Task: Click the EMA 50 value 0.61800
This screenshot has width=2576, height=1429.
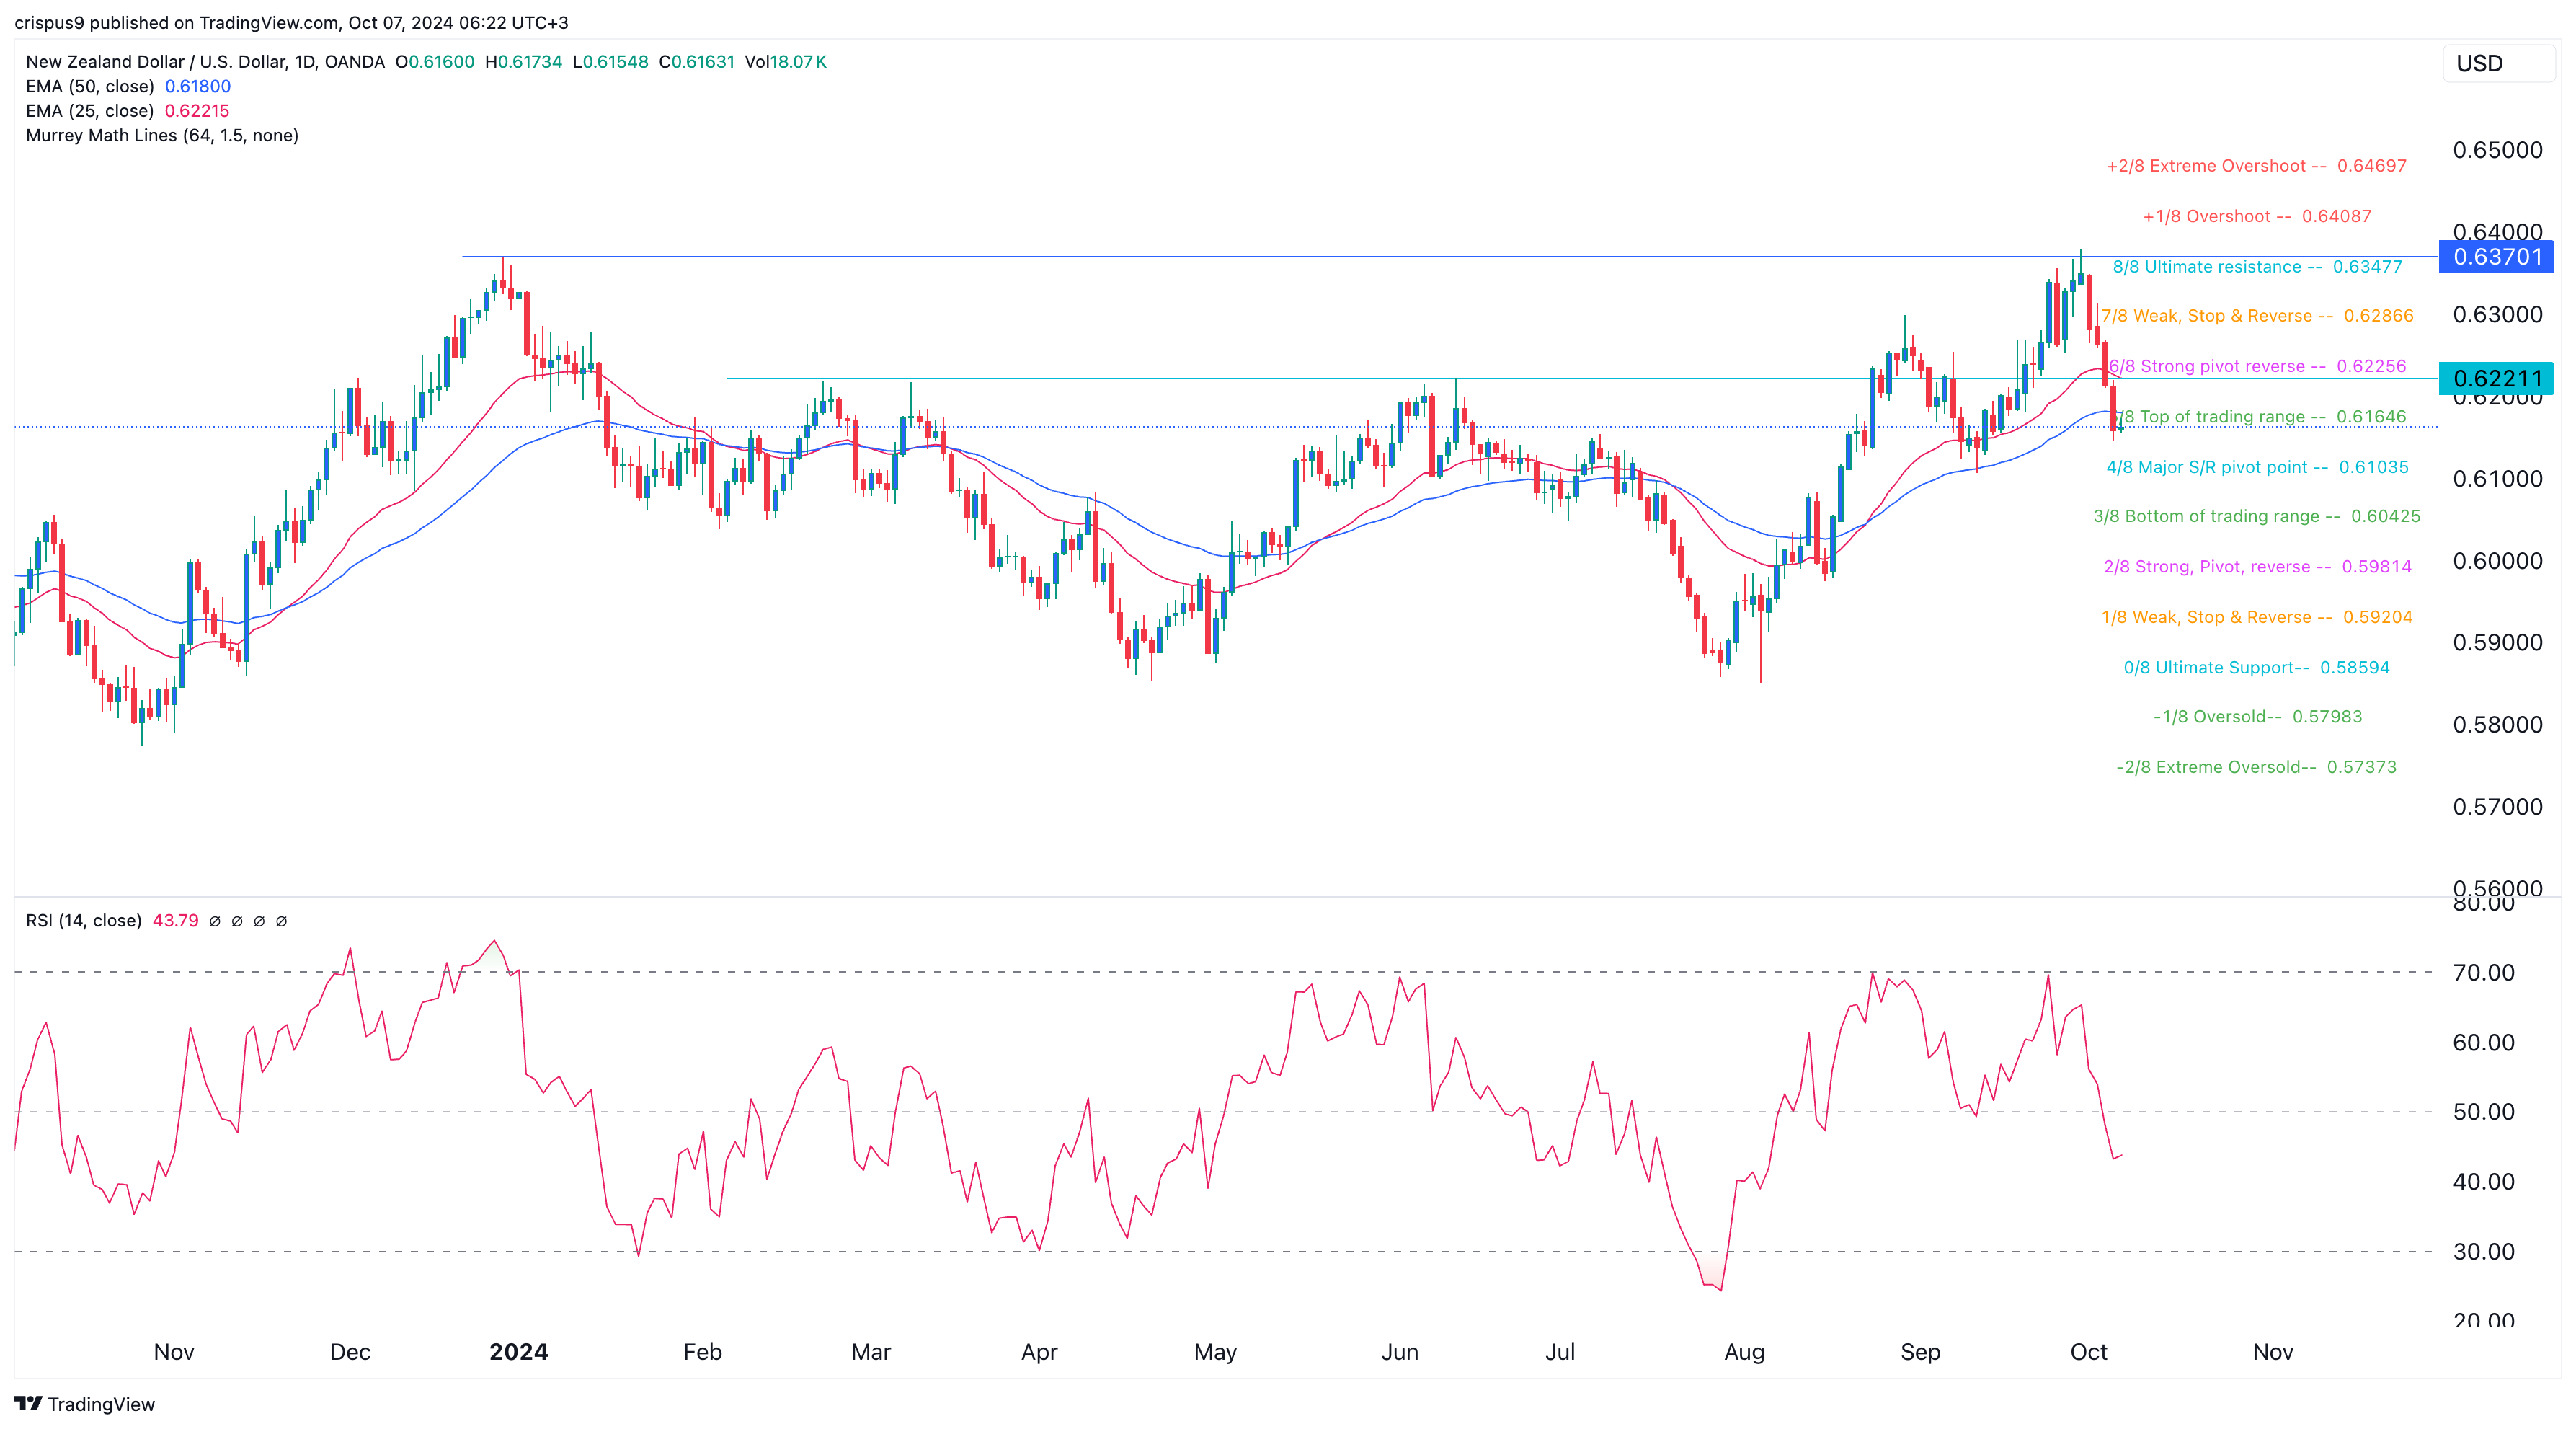Action: [x=198, y=86]
